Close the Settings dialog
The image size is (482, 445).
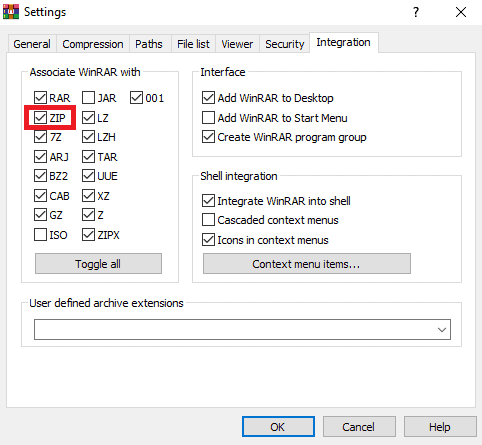click(461, 12)
